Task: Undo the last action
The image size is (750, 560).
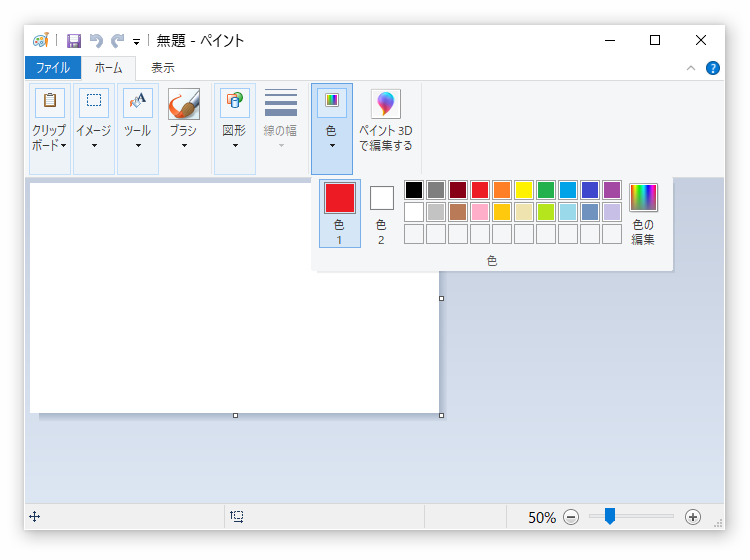Action: [x=96, y=41]
